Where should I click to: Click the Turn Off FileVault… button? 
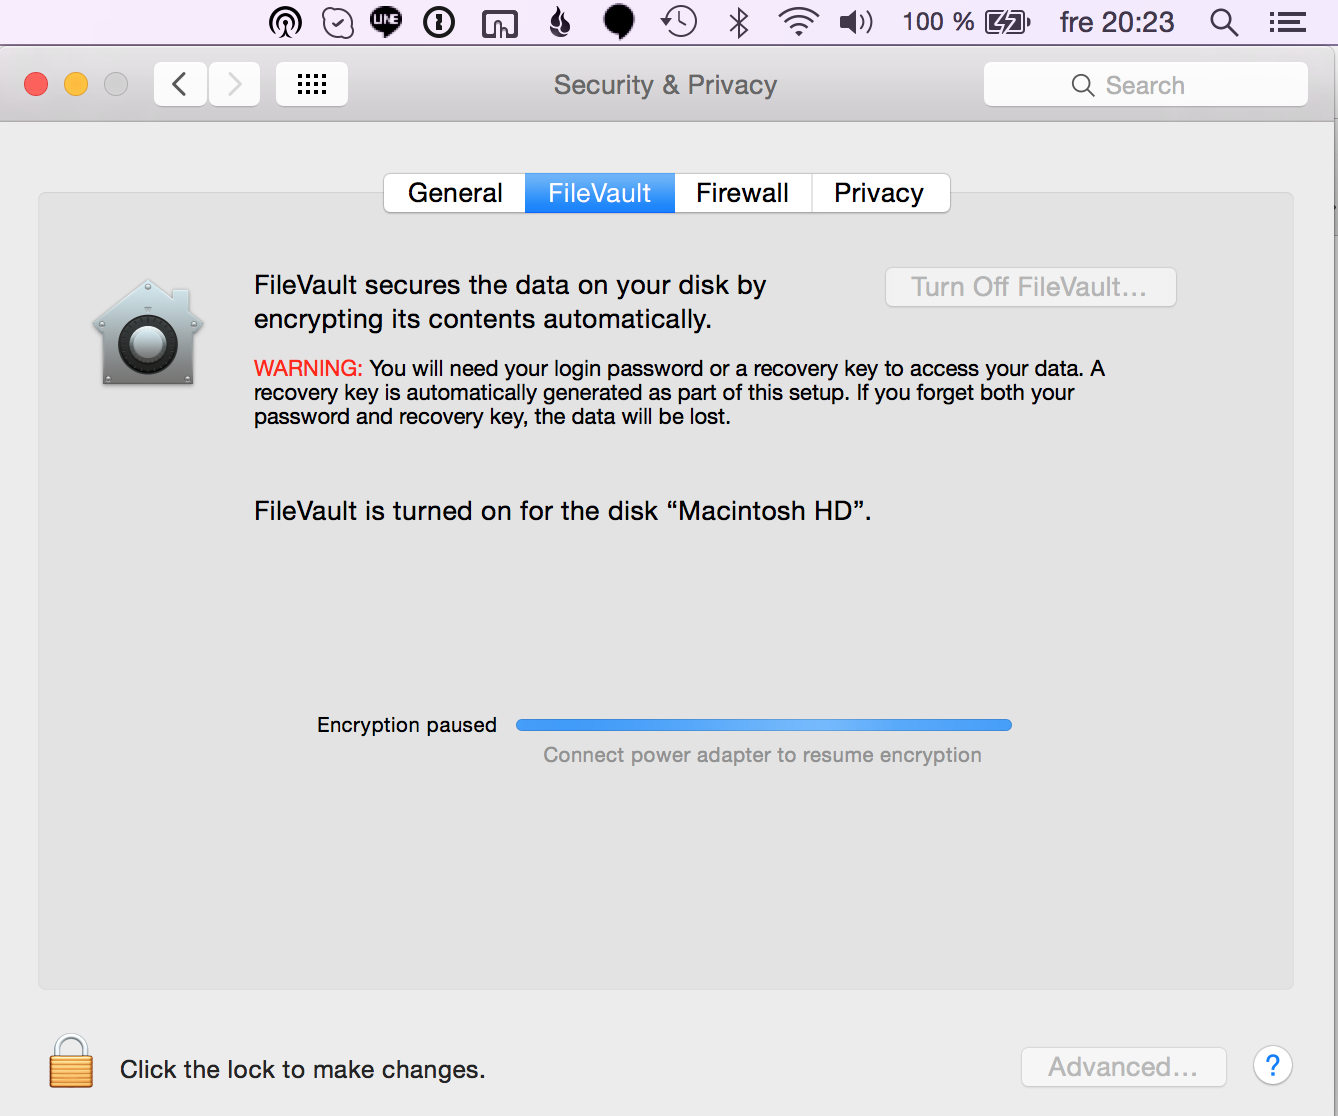click(1031, 287)
